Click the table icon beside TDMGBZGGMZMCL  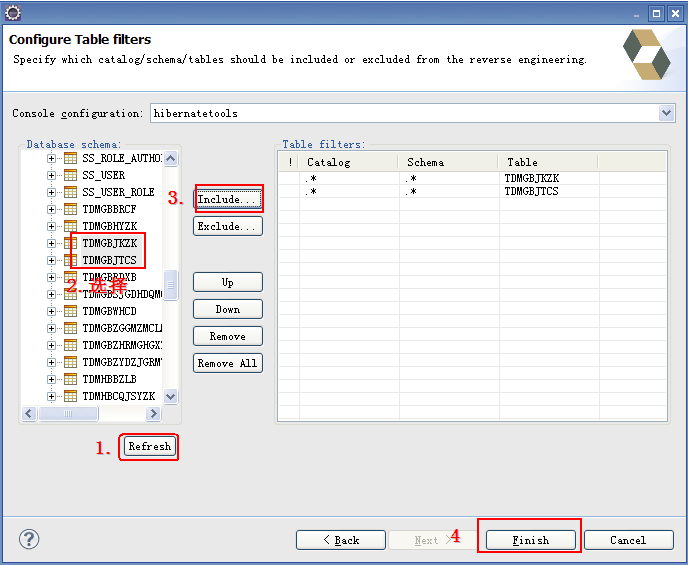[x=70, y=328]
